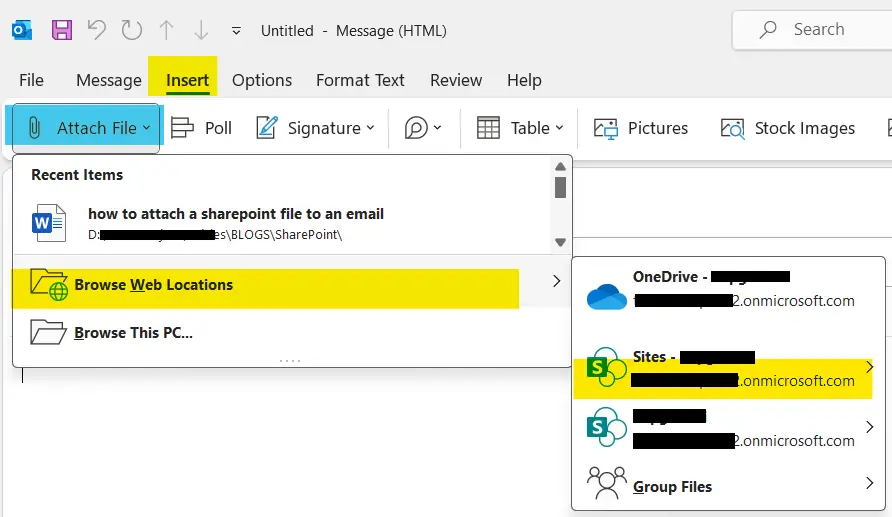The width and height of the screenshot is (892, 517).
Task: Select the 'Sites -' SharePoint location
Action: [x=728, y=369]
